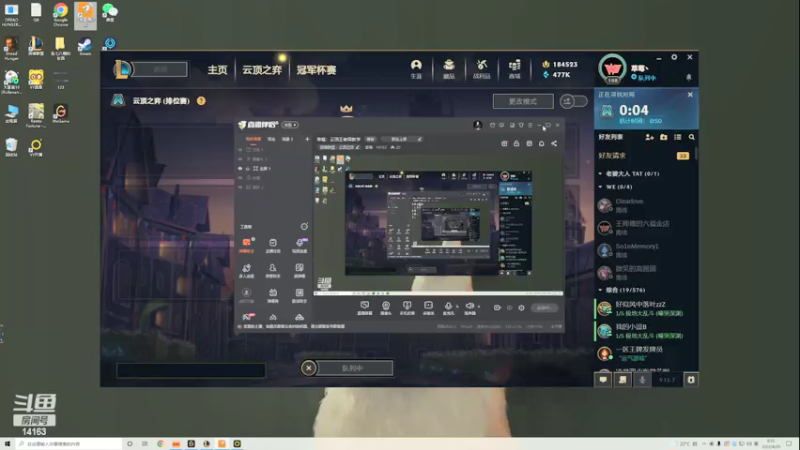Click the taskbar search box

68,444
